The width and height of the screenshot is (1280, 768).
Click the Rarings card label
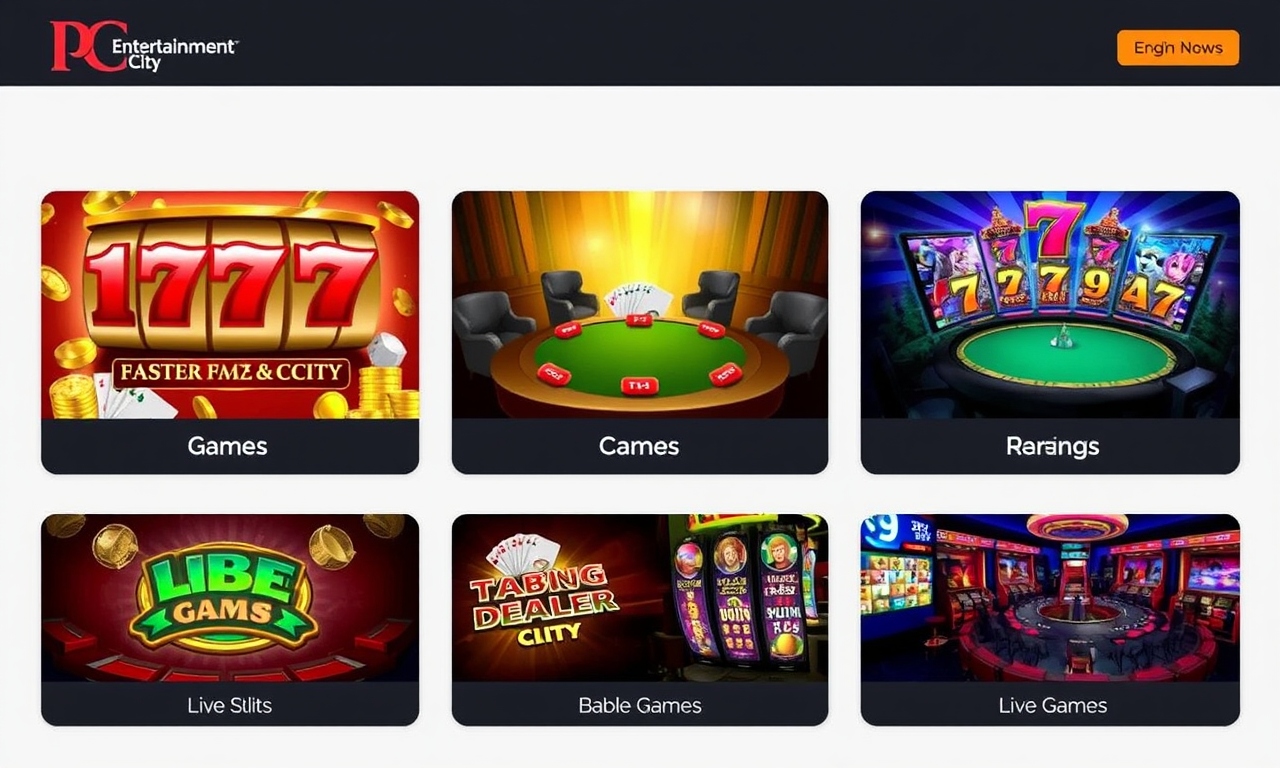pos(1052,446)
